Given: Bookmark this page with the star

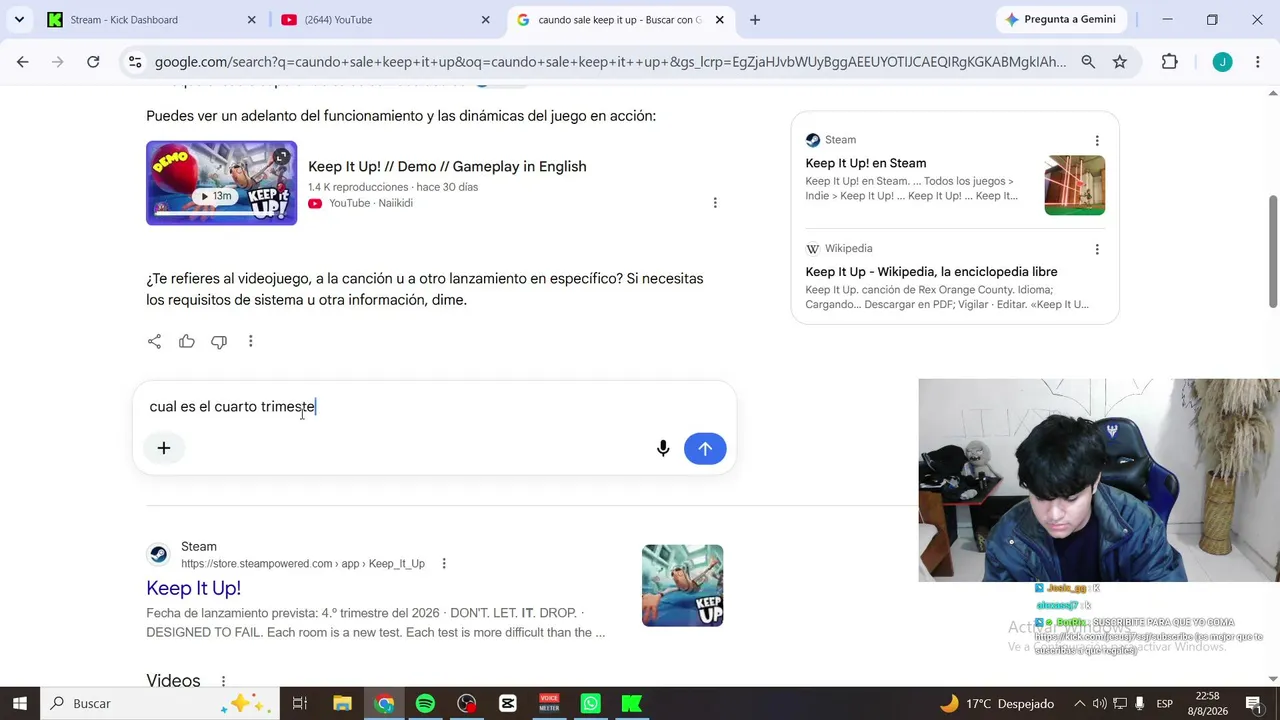Looking at the screenshot, I should tap(1120, 62).
